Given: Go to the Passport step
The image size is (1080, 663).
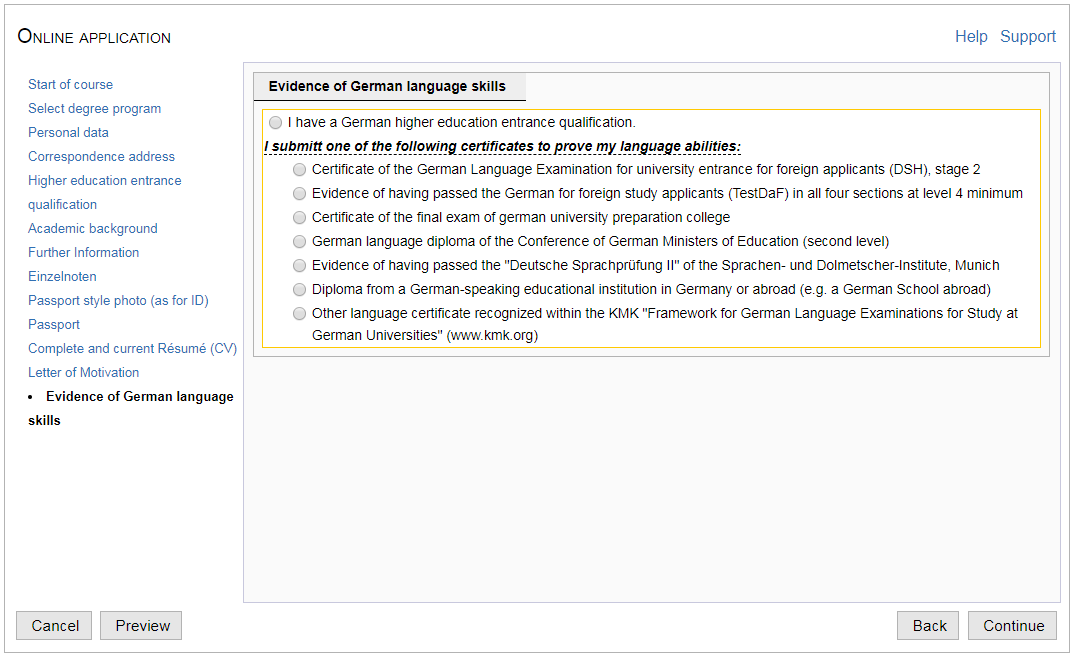Looking at the screenshot, I should coord(54,325).
